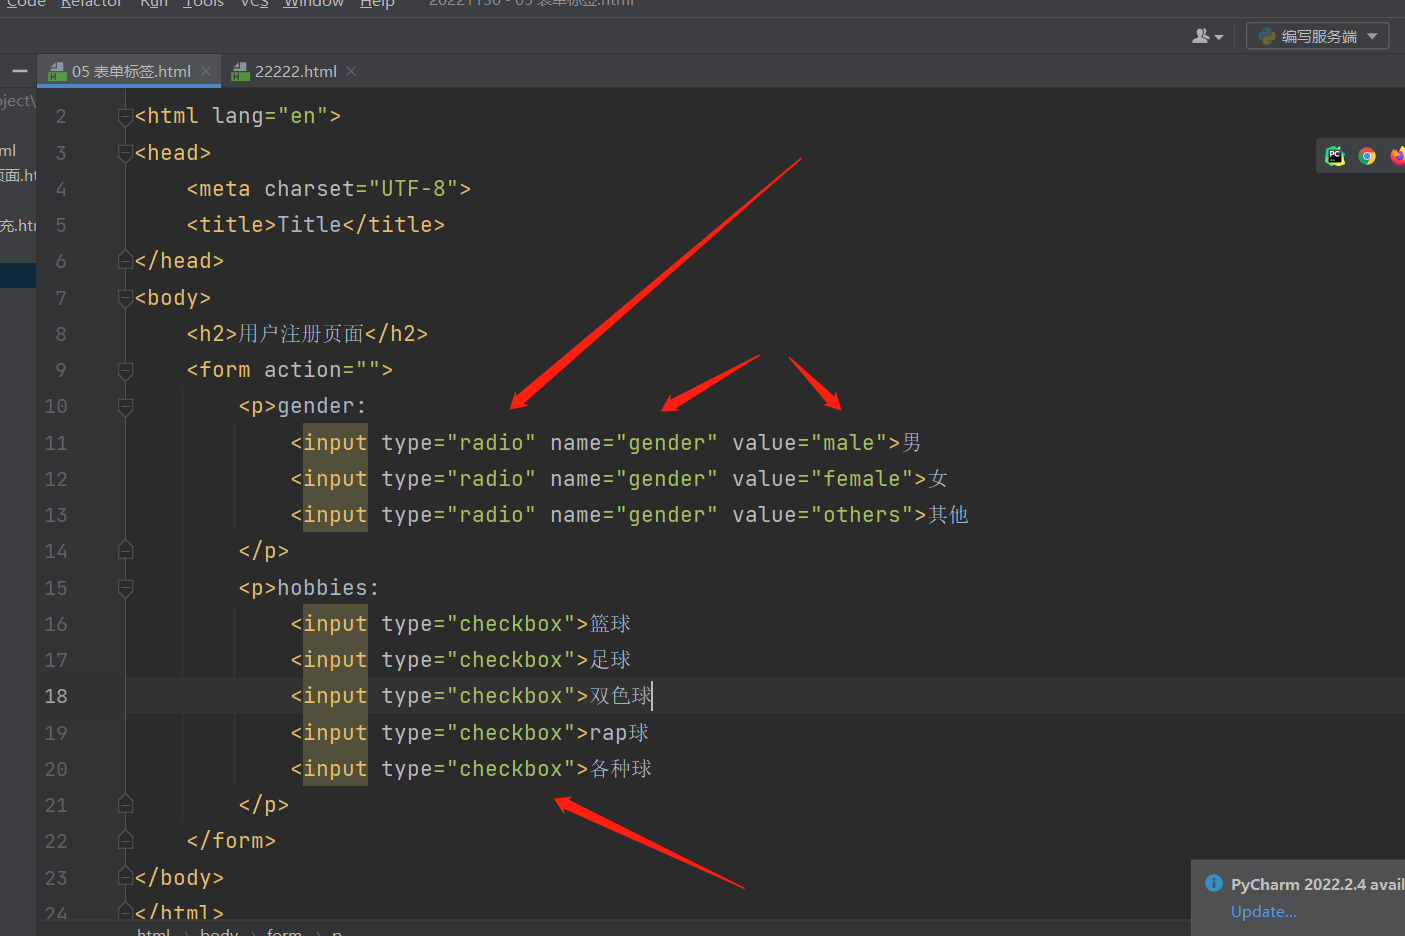Screen dimensions: 1405x936
Task: Close the 05 表单标签.html tab
Action: pos(206,71)
